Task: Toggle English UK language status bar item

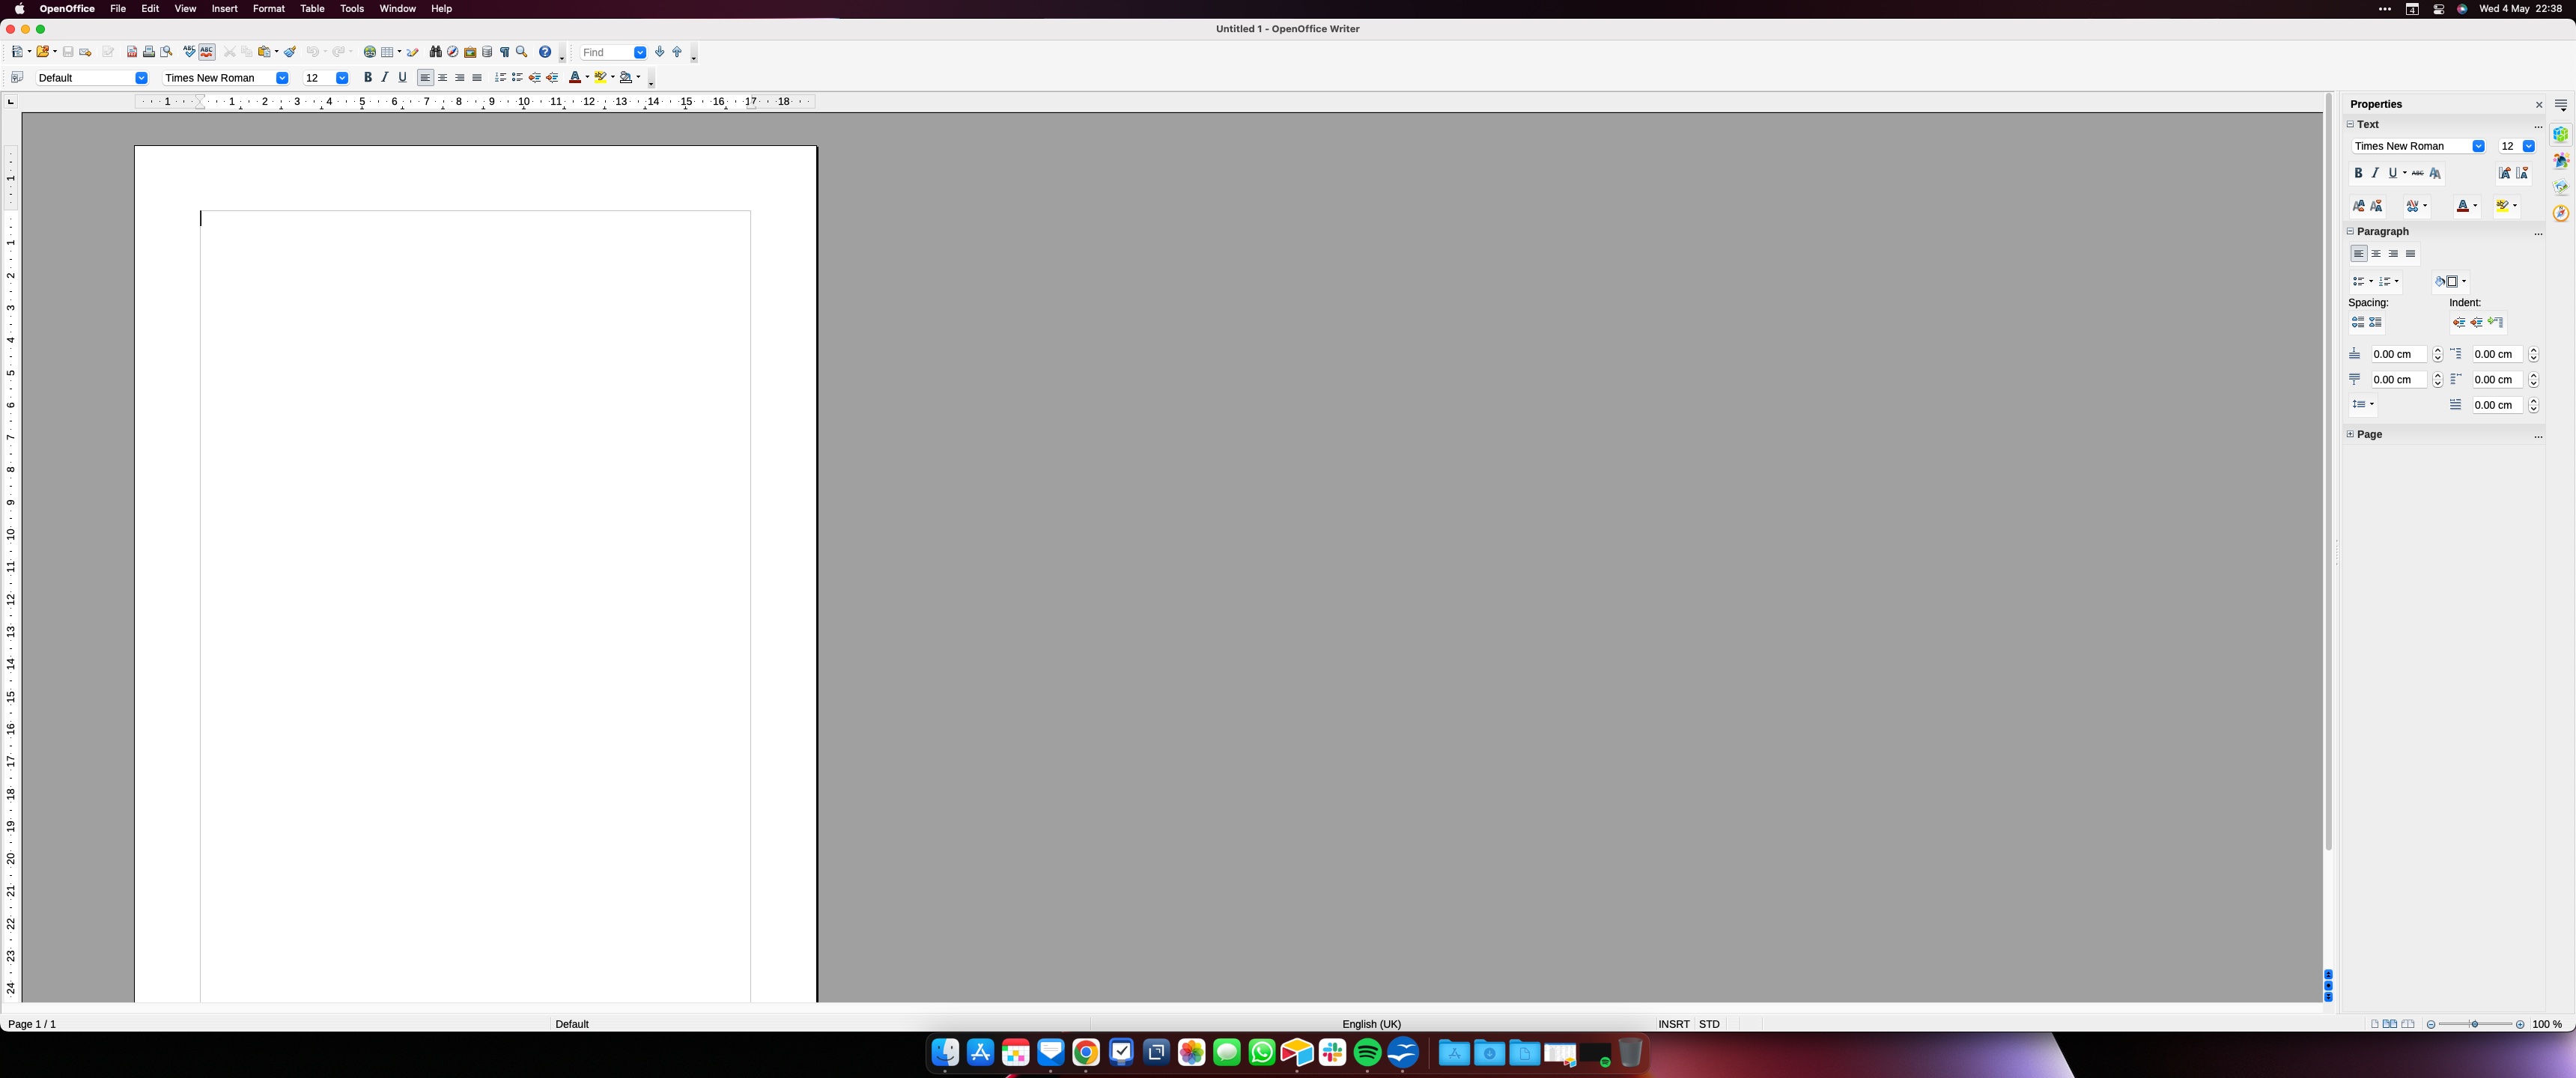Action: tap(1372, 1024)
